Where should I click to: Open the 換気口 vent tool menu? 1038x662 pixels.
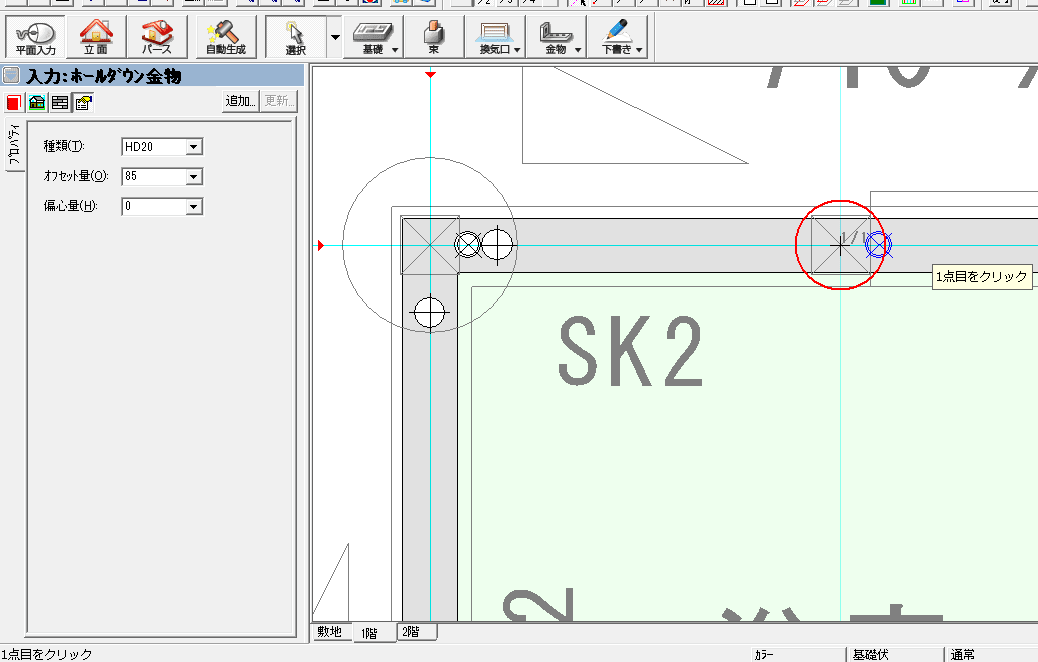click(496, 38)
